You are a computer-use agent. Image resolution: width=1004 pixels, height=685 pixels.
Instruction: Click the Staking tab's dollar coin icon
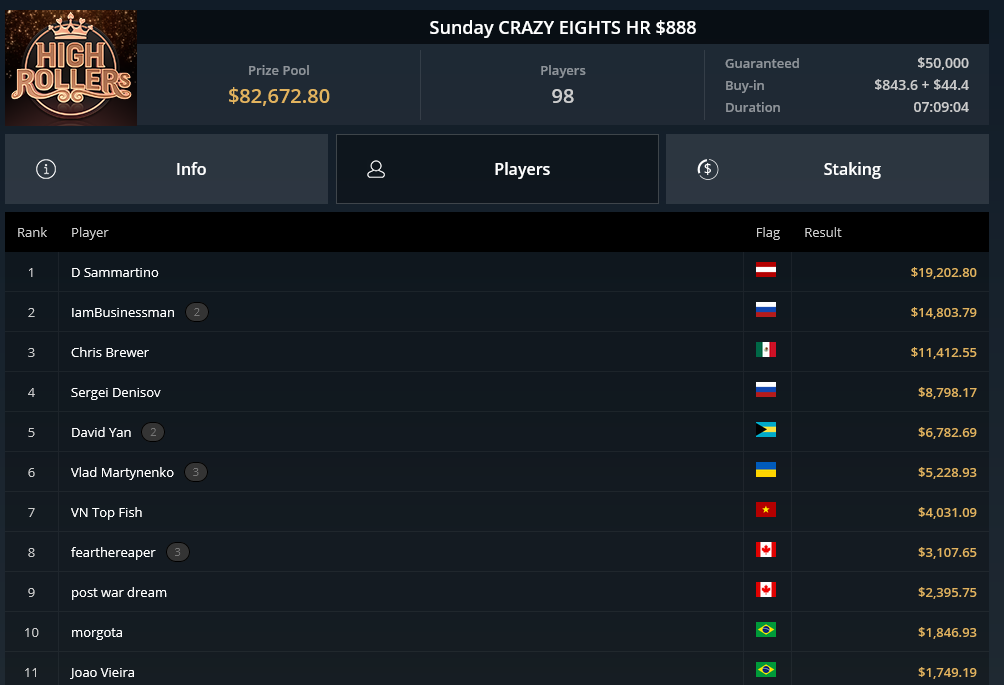(x=708, y=169)
